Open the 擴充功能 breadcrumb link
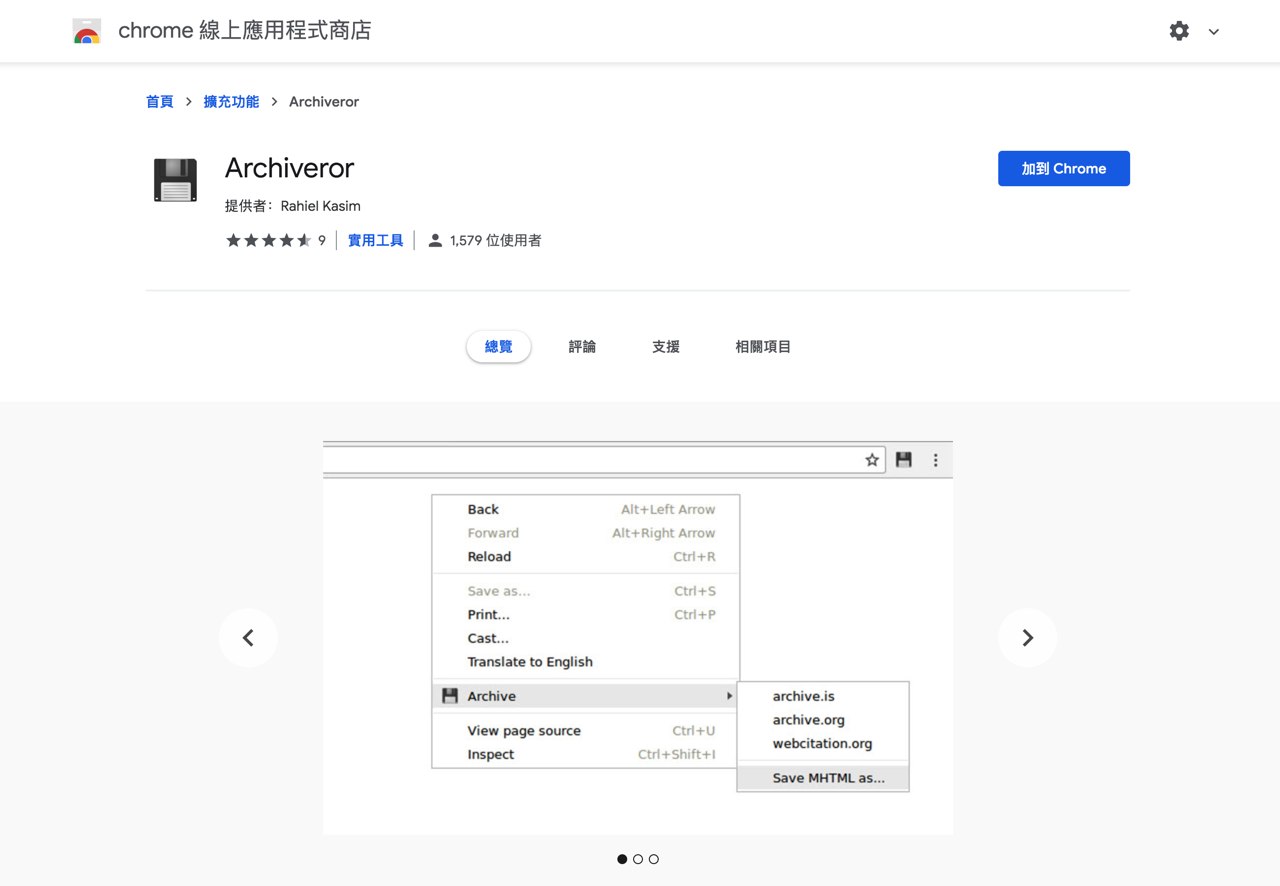 point(231,102)
